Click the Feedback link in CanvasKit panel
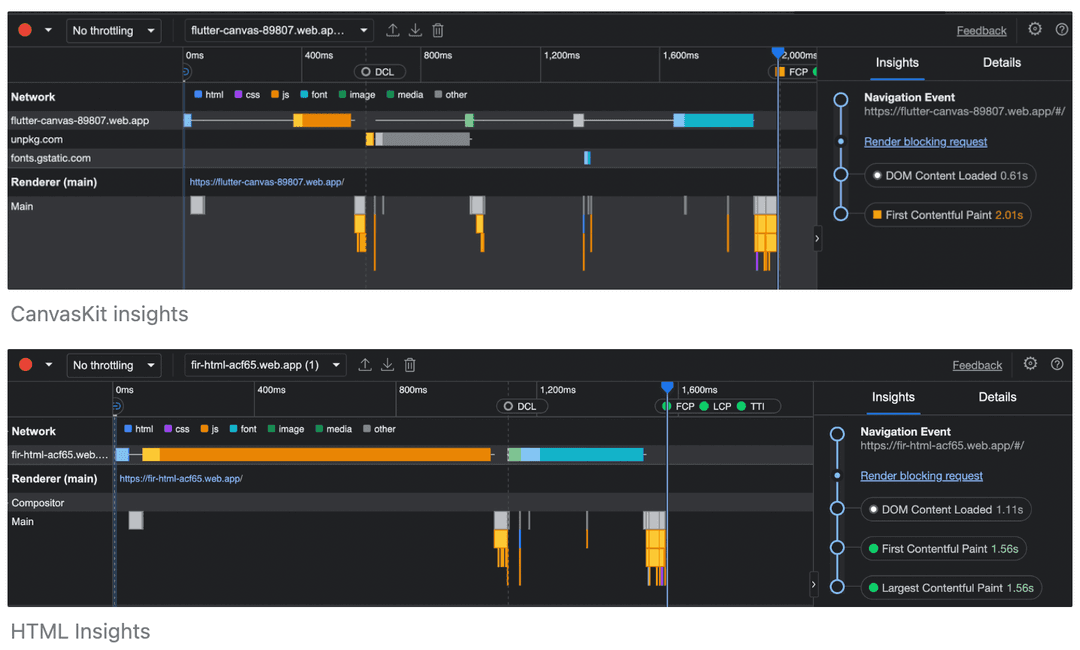The image size is (1080, 650). pos(981,31)
